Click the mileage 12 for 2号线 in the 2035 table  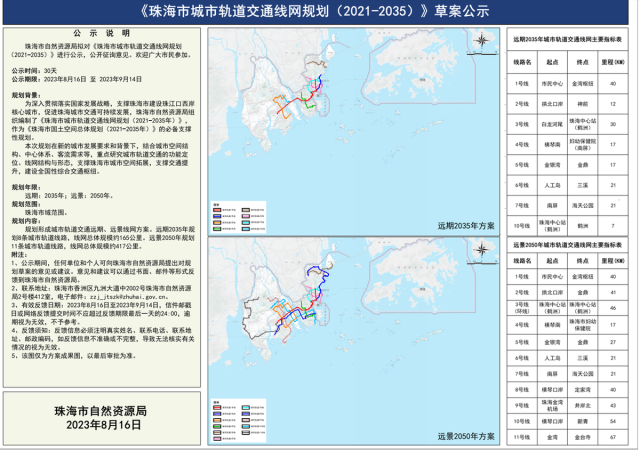tap(613, 104)
